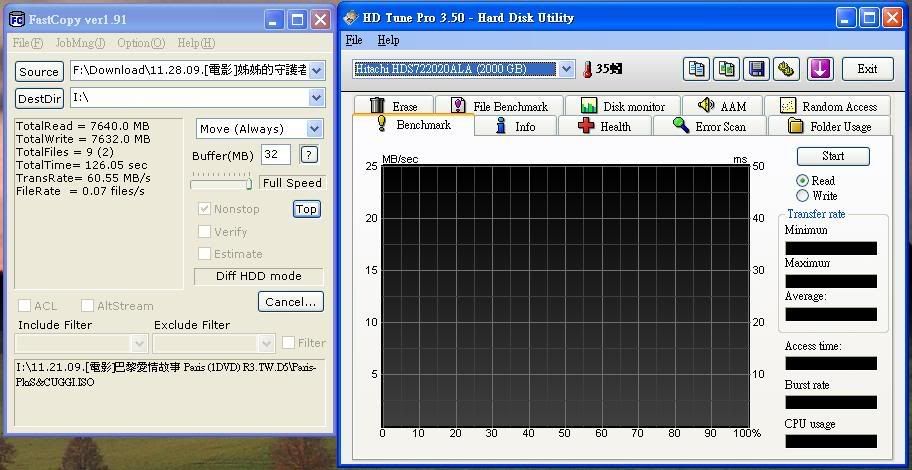Image resolution: width=912 pixels, height=470 pixels.
Task: Select the Write radio button
Action: tap(803, 195)
